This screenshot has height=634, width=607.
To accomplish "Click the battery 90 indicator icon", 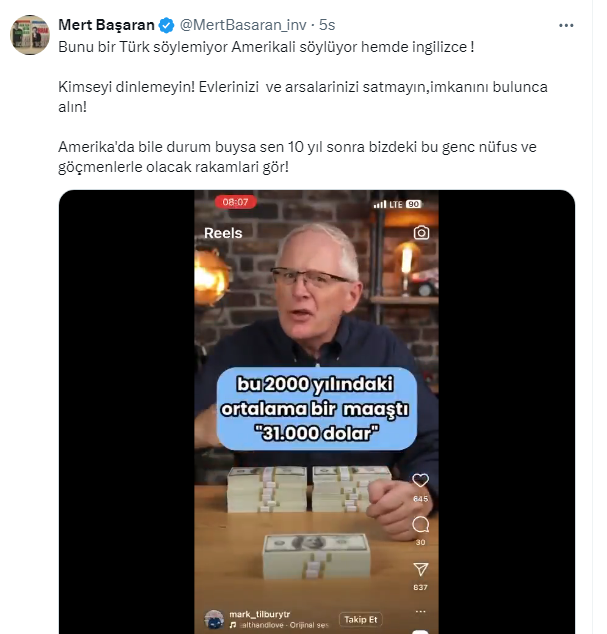I will (x=413, y=204).
